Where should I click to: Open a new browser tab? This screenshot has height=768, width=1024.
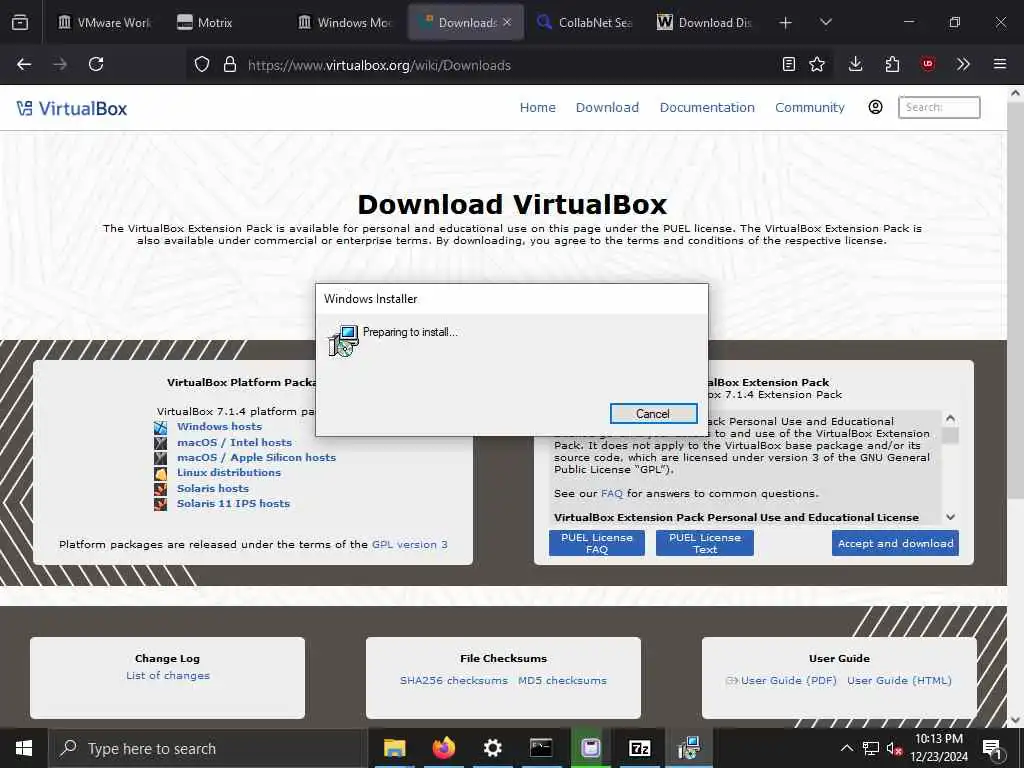pyautogui.click(x=786, y=23)
